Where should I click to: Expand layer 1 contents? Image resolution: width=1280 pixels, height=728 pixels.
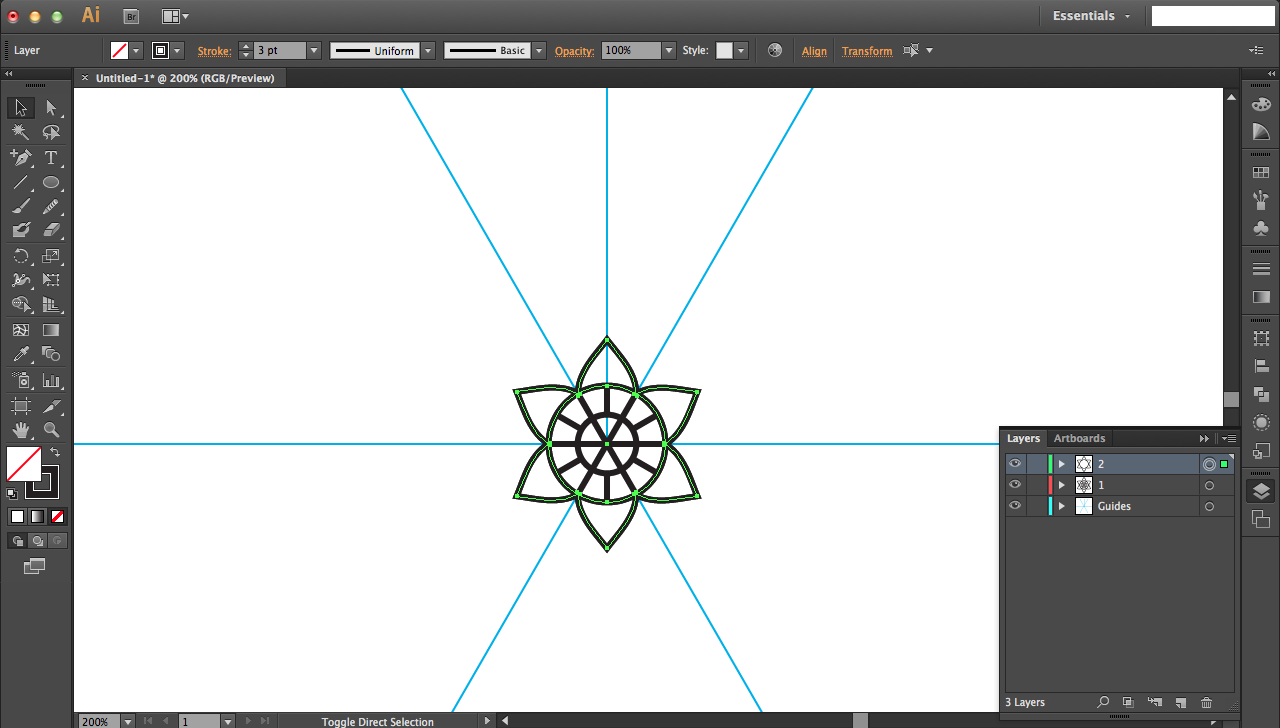tap(1062, 485)
